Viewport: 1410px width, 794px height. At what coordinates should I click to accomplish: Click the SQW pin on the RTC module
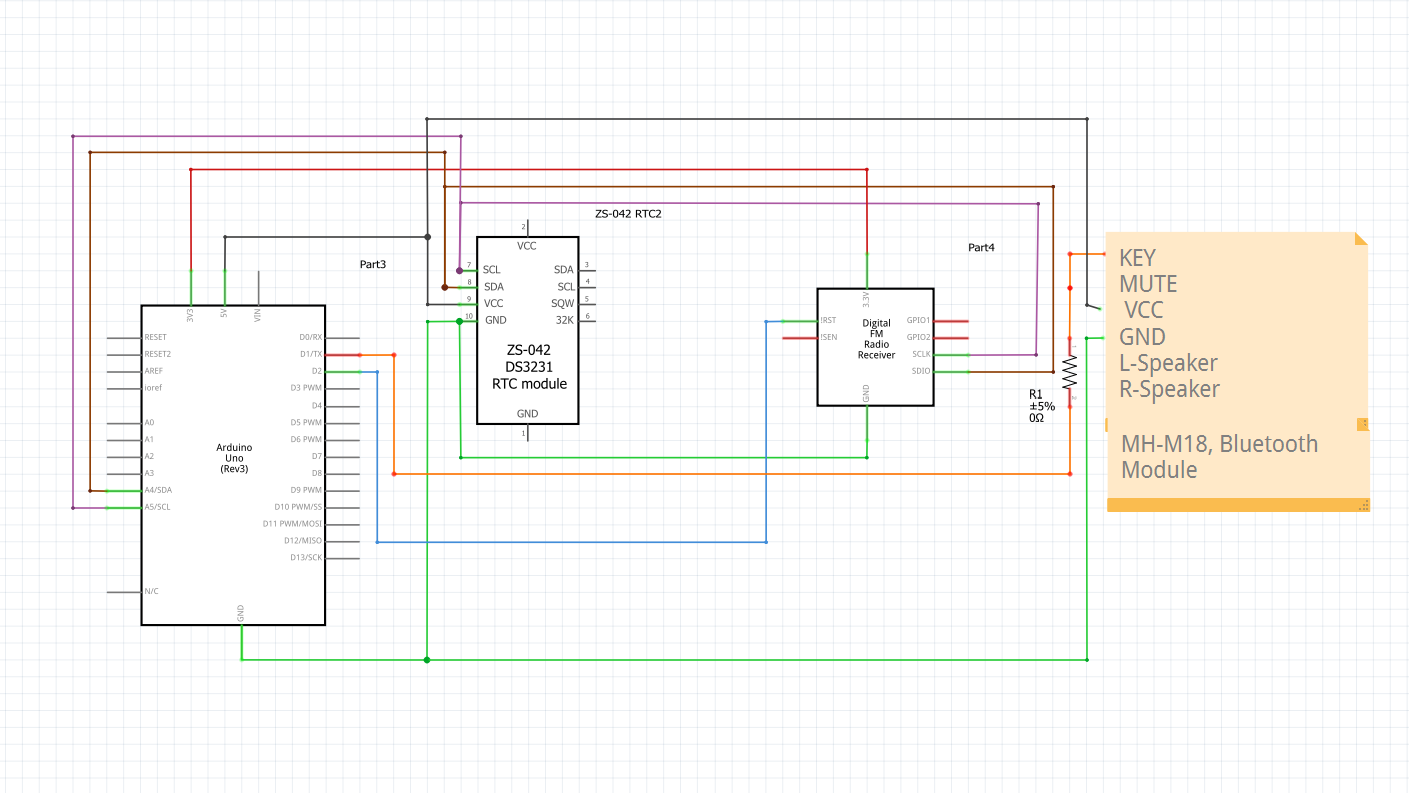[x=563, y=303]
